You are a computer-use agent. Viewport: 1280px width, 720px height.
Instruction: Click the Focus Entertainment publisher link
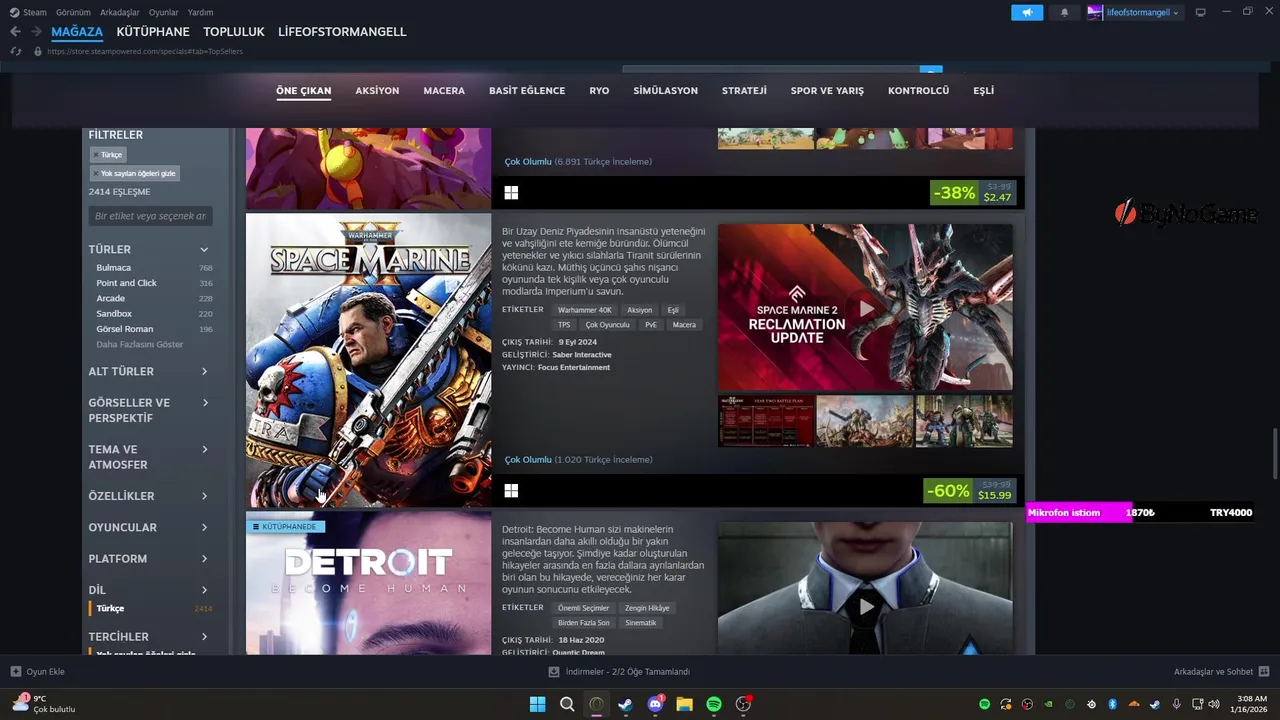coord(574,367)
